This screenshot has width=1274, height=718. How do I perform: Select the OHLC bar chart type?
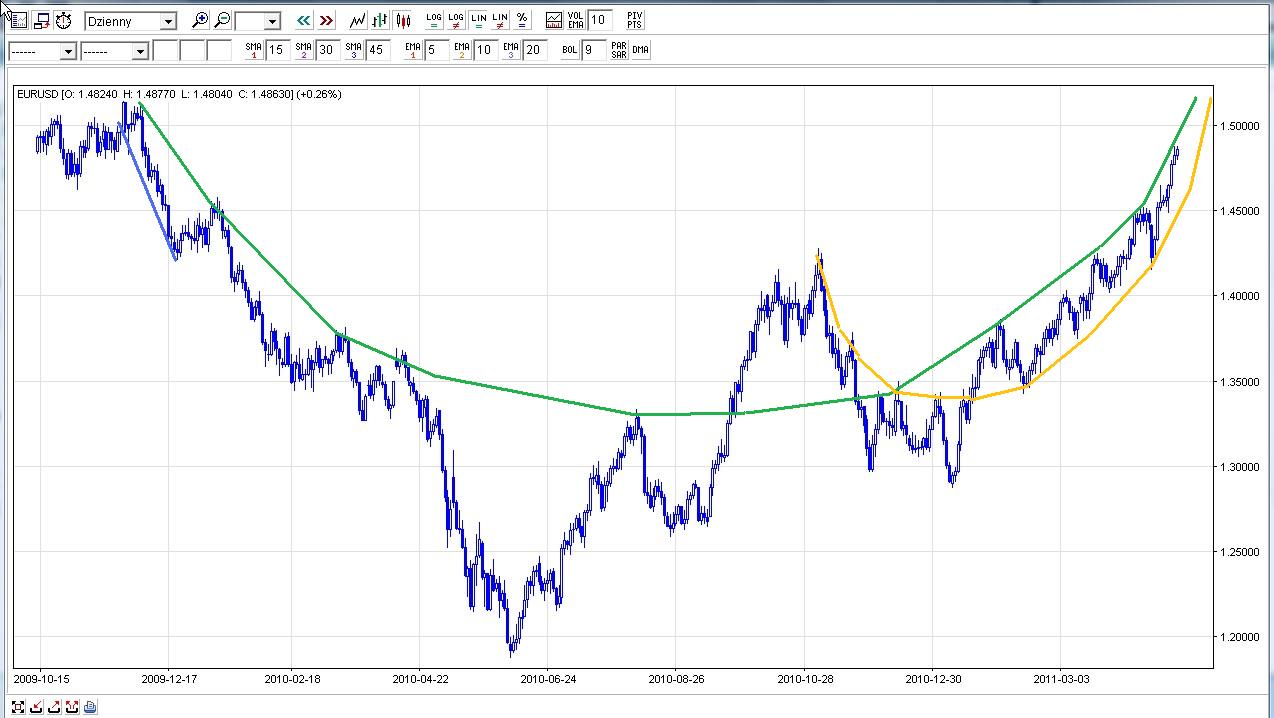[380, 20]
